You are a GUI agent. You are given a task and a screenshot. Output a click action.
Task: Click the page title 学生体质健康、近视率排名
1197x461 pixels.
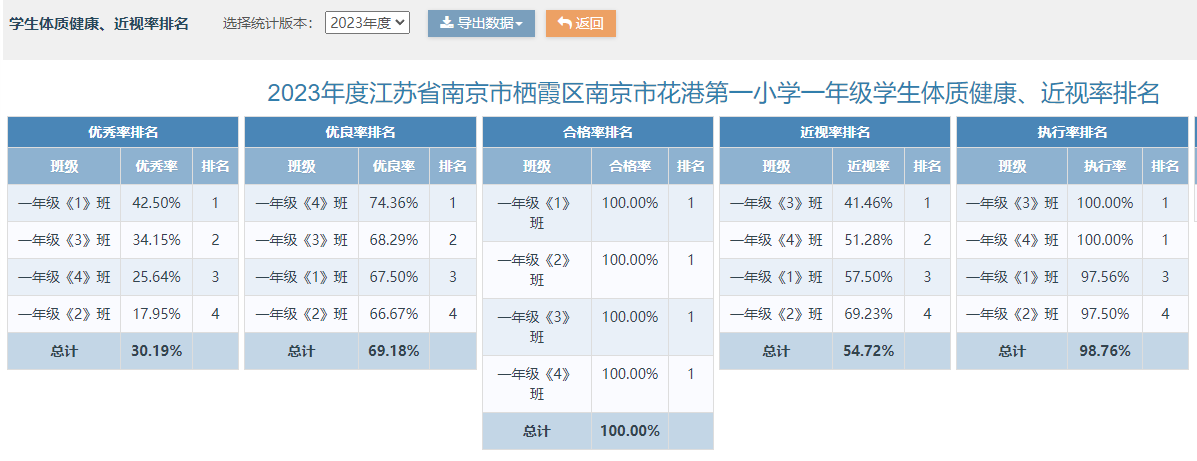98,24
